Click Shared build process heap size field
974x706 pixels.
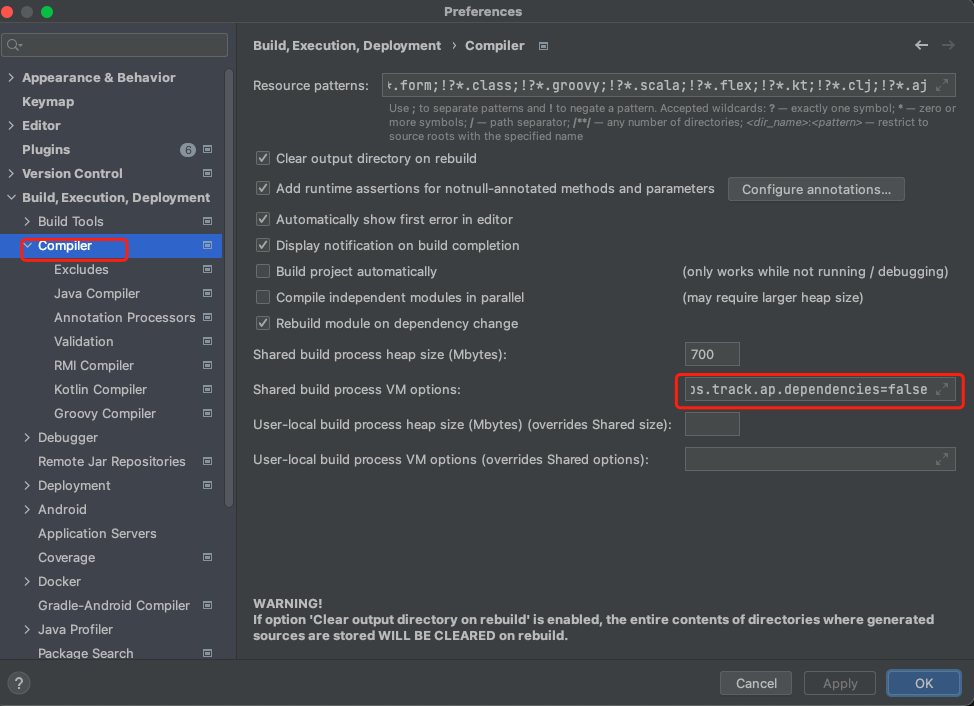pyautogui.click(x=712, y=355)
